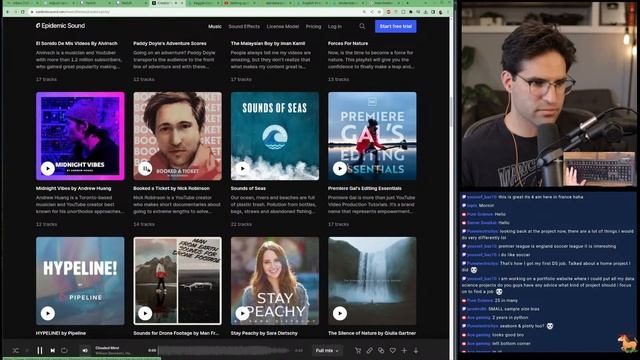Add current track to a playlist

pyautogui.click(x=404, y=350)
